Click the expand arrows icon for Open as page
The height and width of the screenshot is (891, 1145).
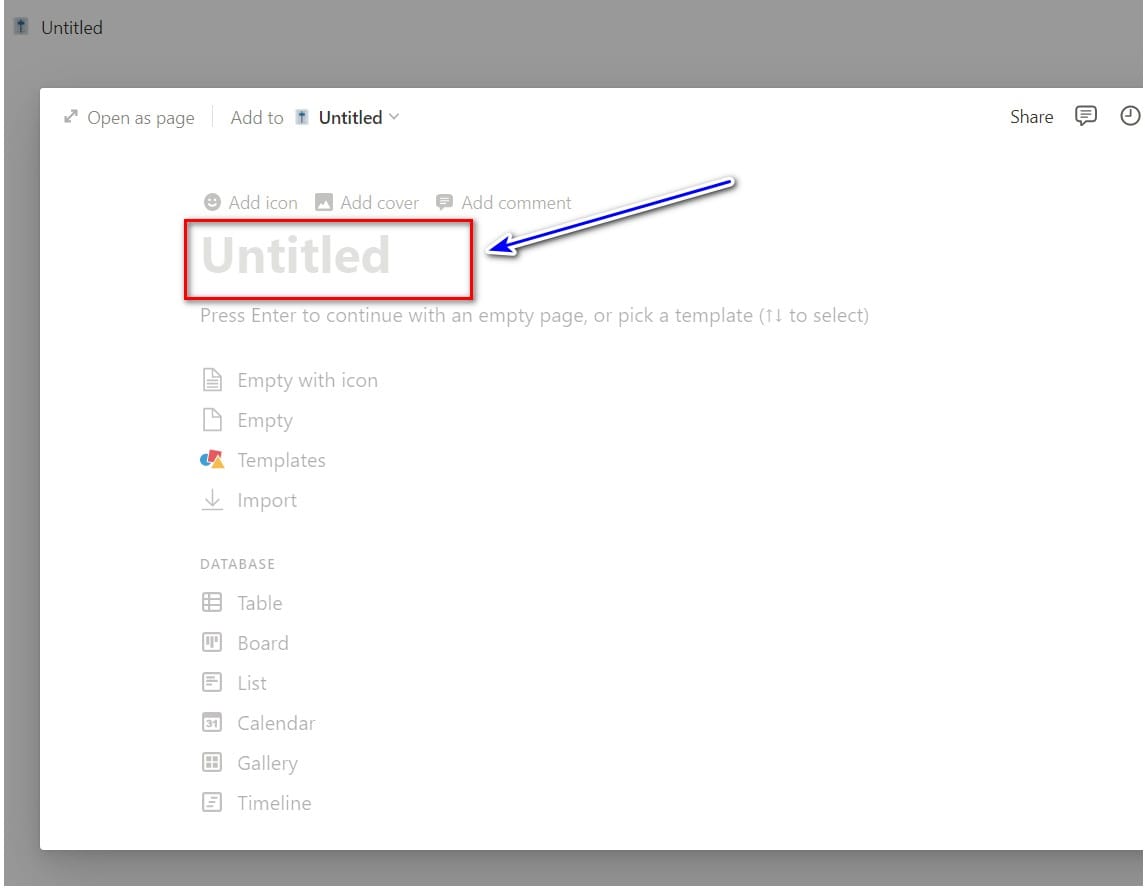click(71, 117)
